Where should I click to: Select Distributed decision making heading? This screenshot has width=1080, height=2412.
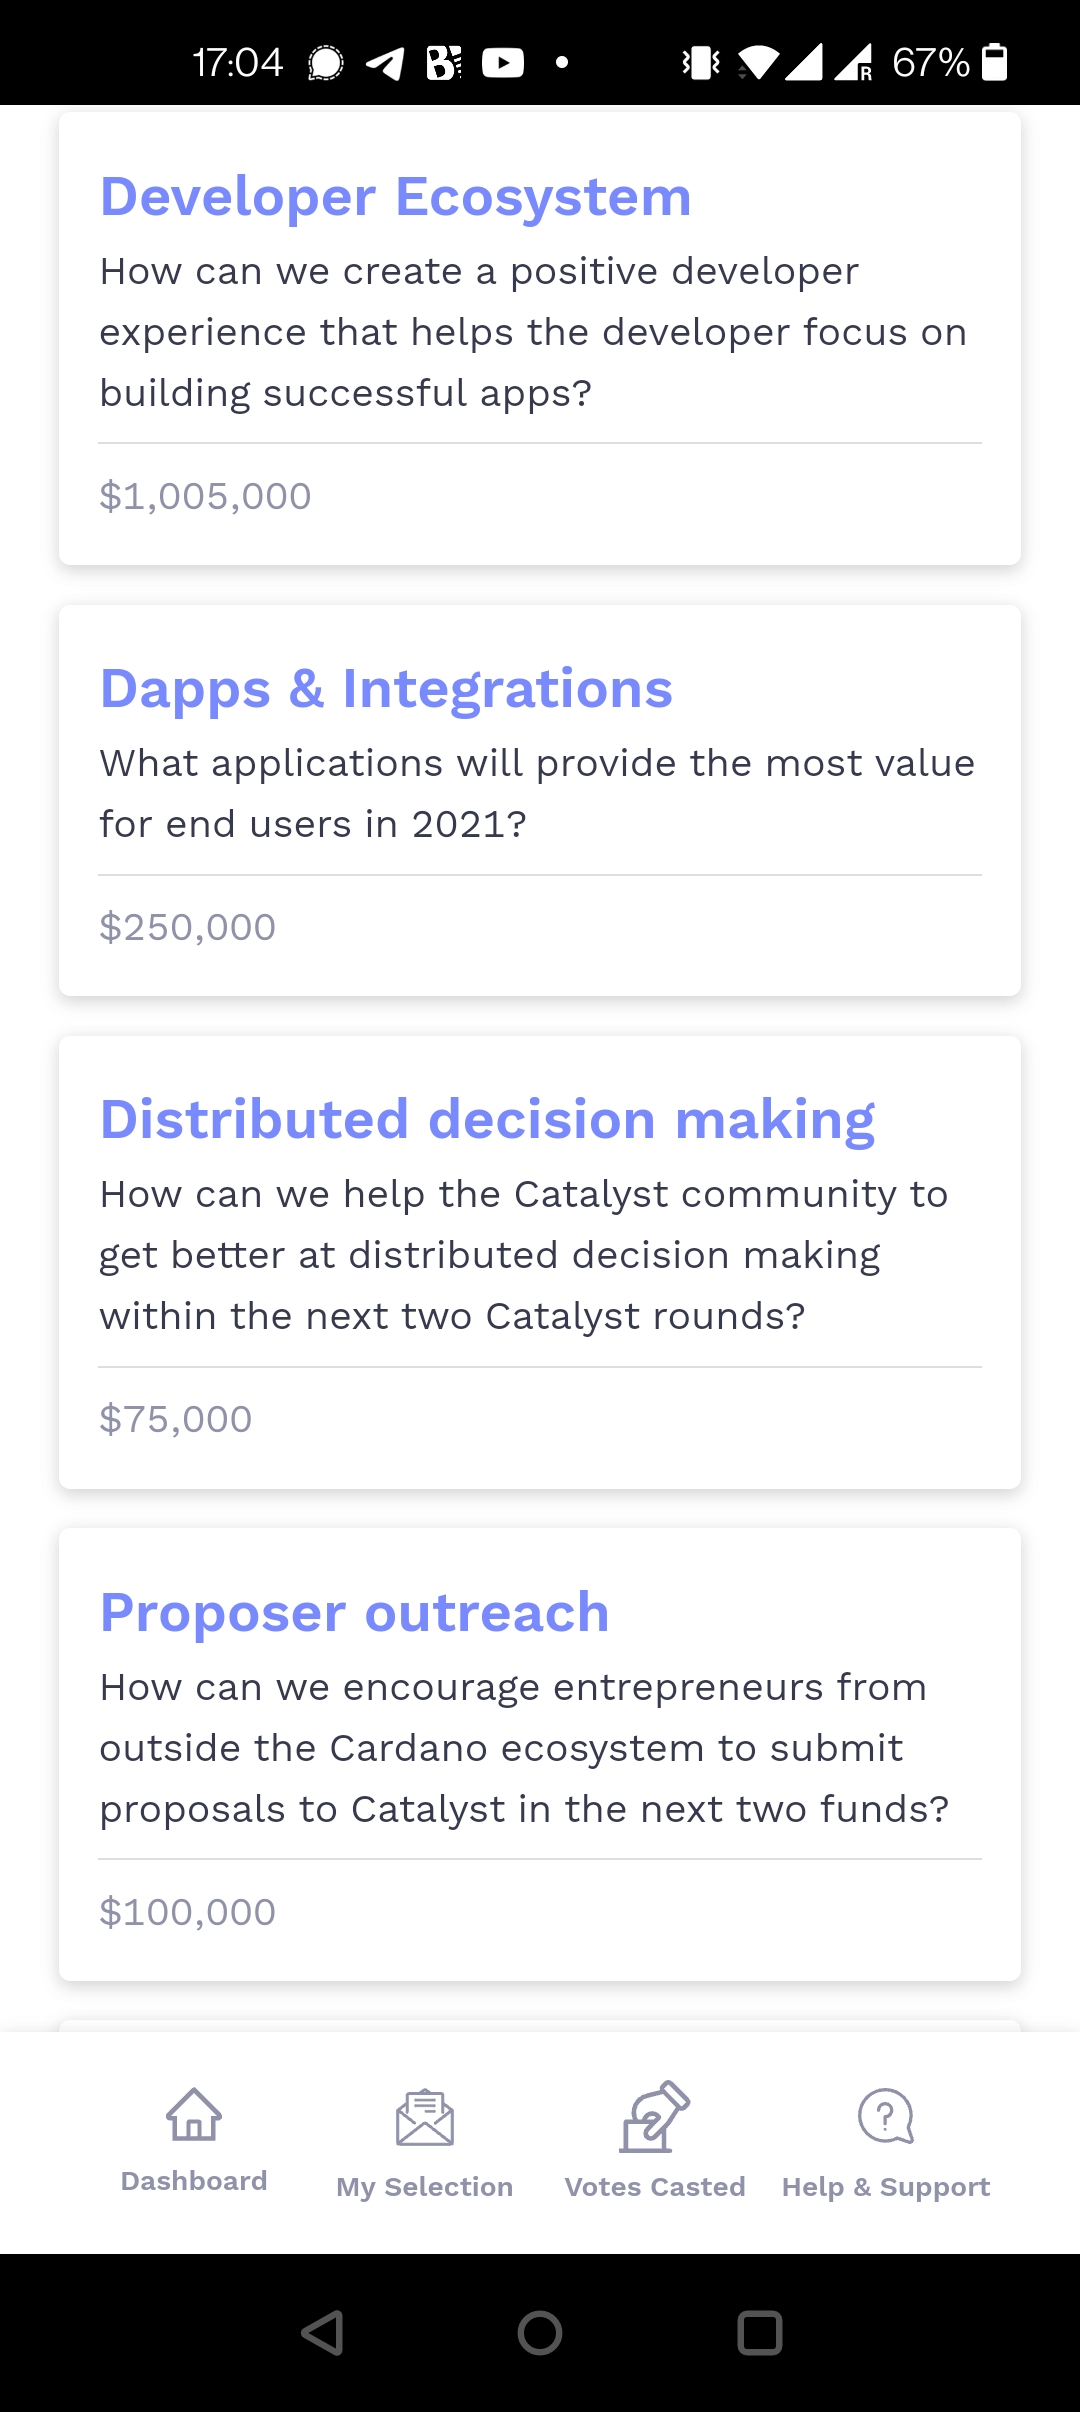pyautogui.click(x=488, y=1118)
